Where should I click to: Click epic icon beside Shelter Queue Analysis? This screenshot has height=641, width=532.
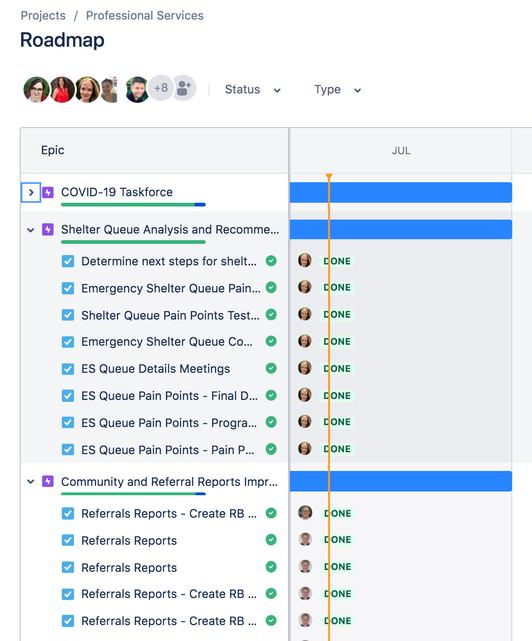[48, 229]
